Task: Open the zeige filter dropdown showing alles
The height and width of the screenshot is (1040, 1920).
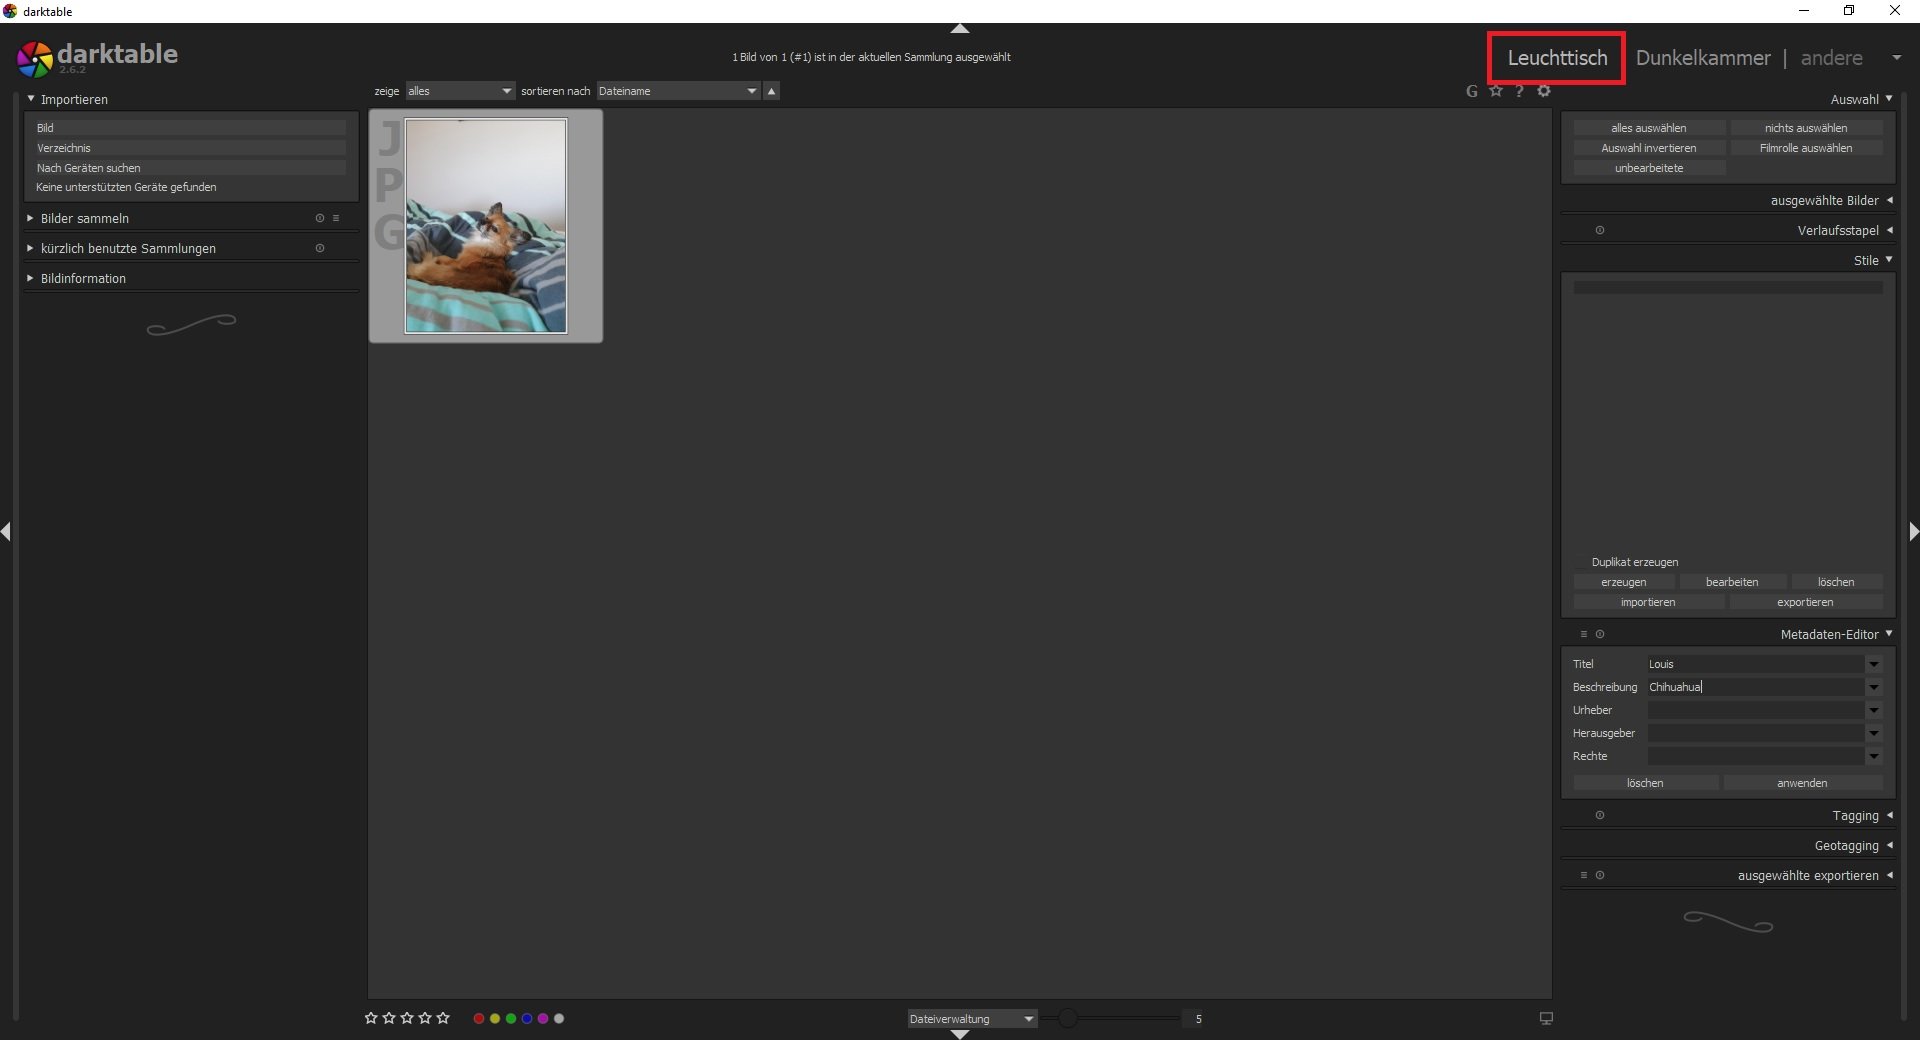Action: click(460, 91)
